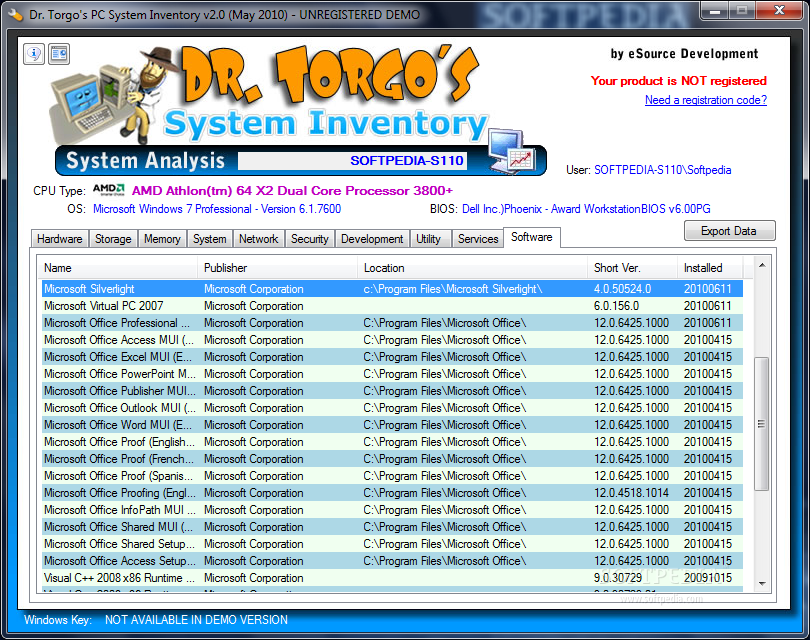Screen dimensions: 810x640
Task: Click the user SOFTPEDIA-S110\Softpedia text
Action: point(663,170)
